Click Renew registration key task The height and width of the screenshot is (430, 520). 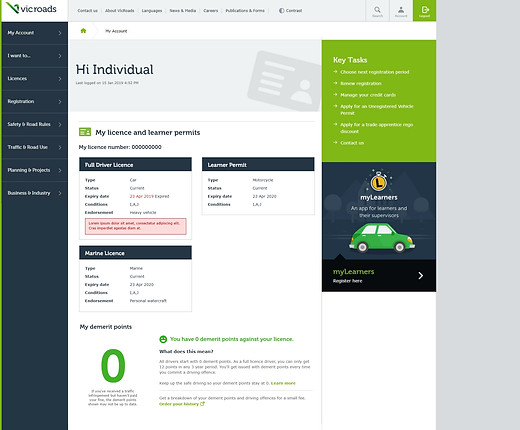(x=361, y=83)
